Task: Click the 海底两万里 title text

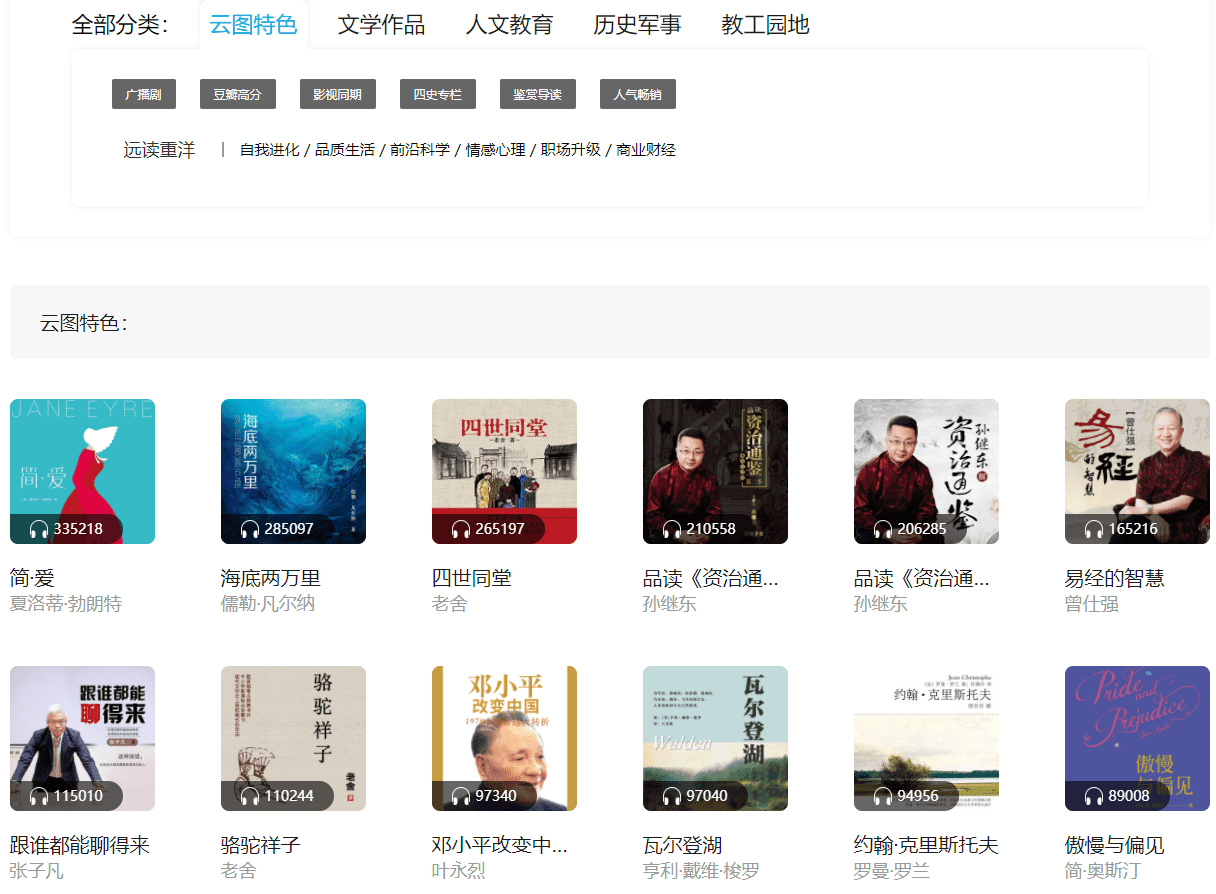Action: click(x=271, y=578)
